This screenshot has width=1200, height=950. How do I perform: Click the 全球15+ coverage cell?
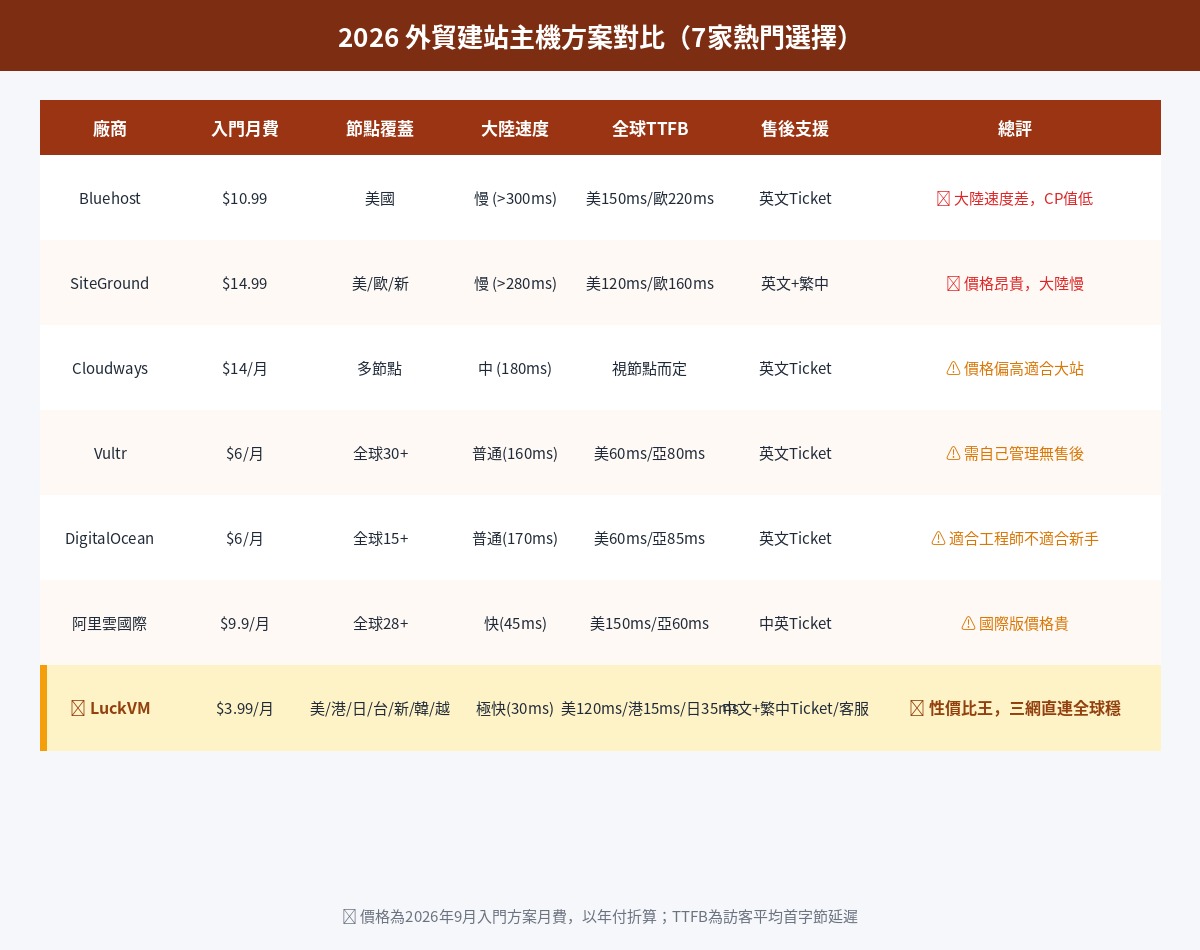380,538
